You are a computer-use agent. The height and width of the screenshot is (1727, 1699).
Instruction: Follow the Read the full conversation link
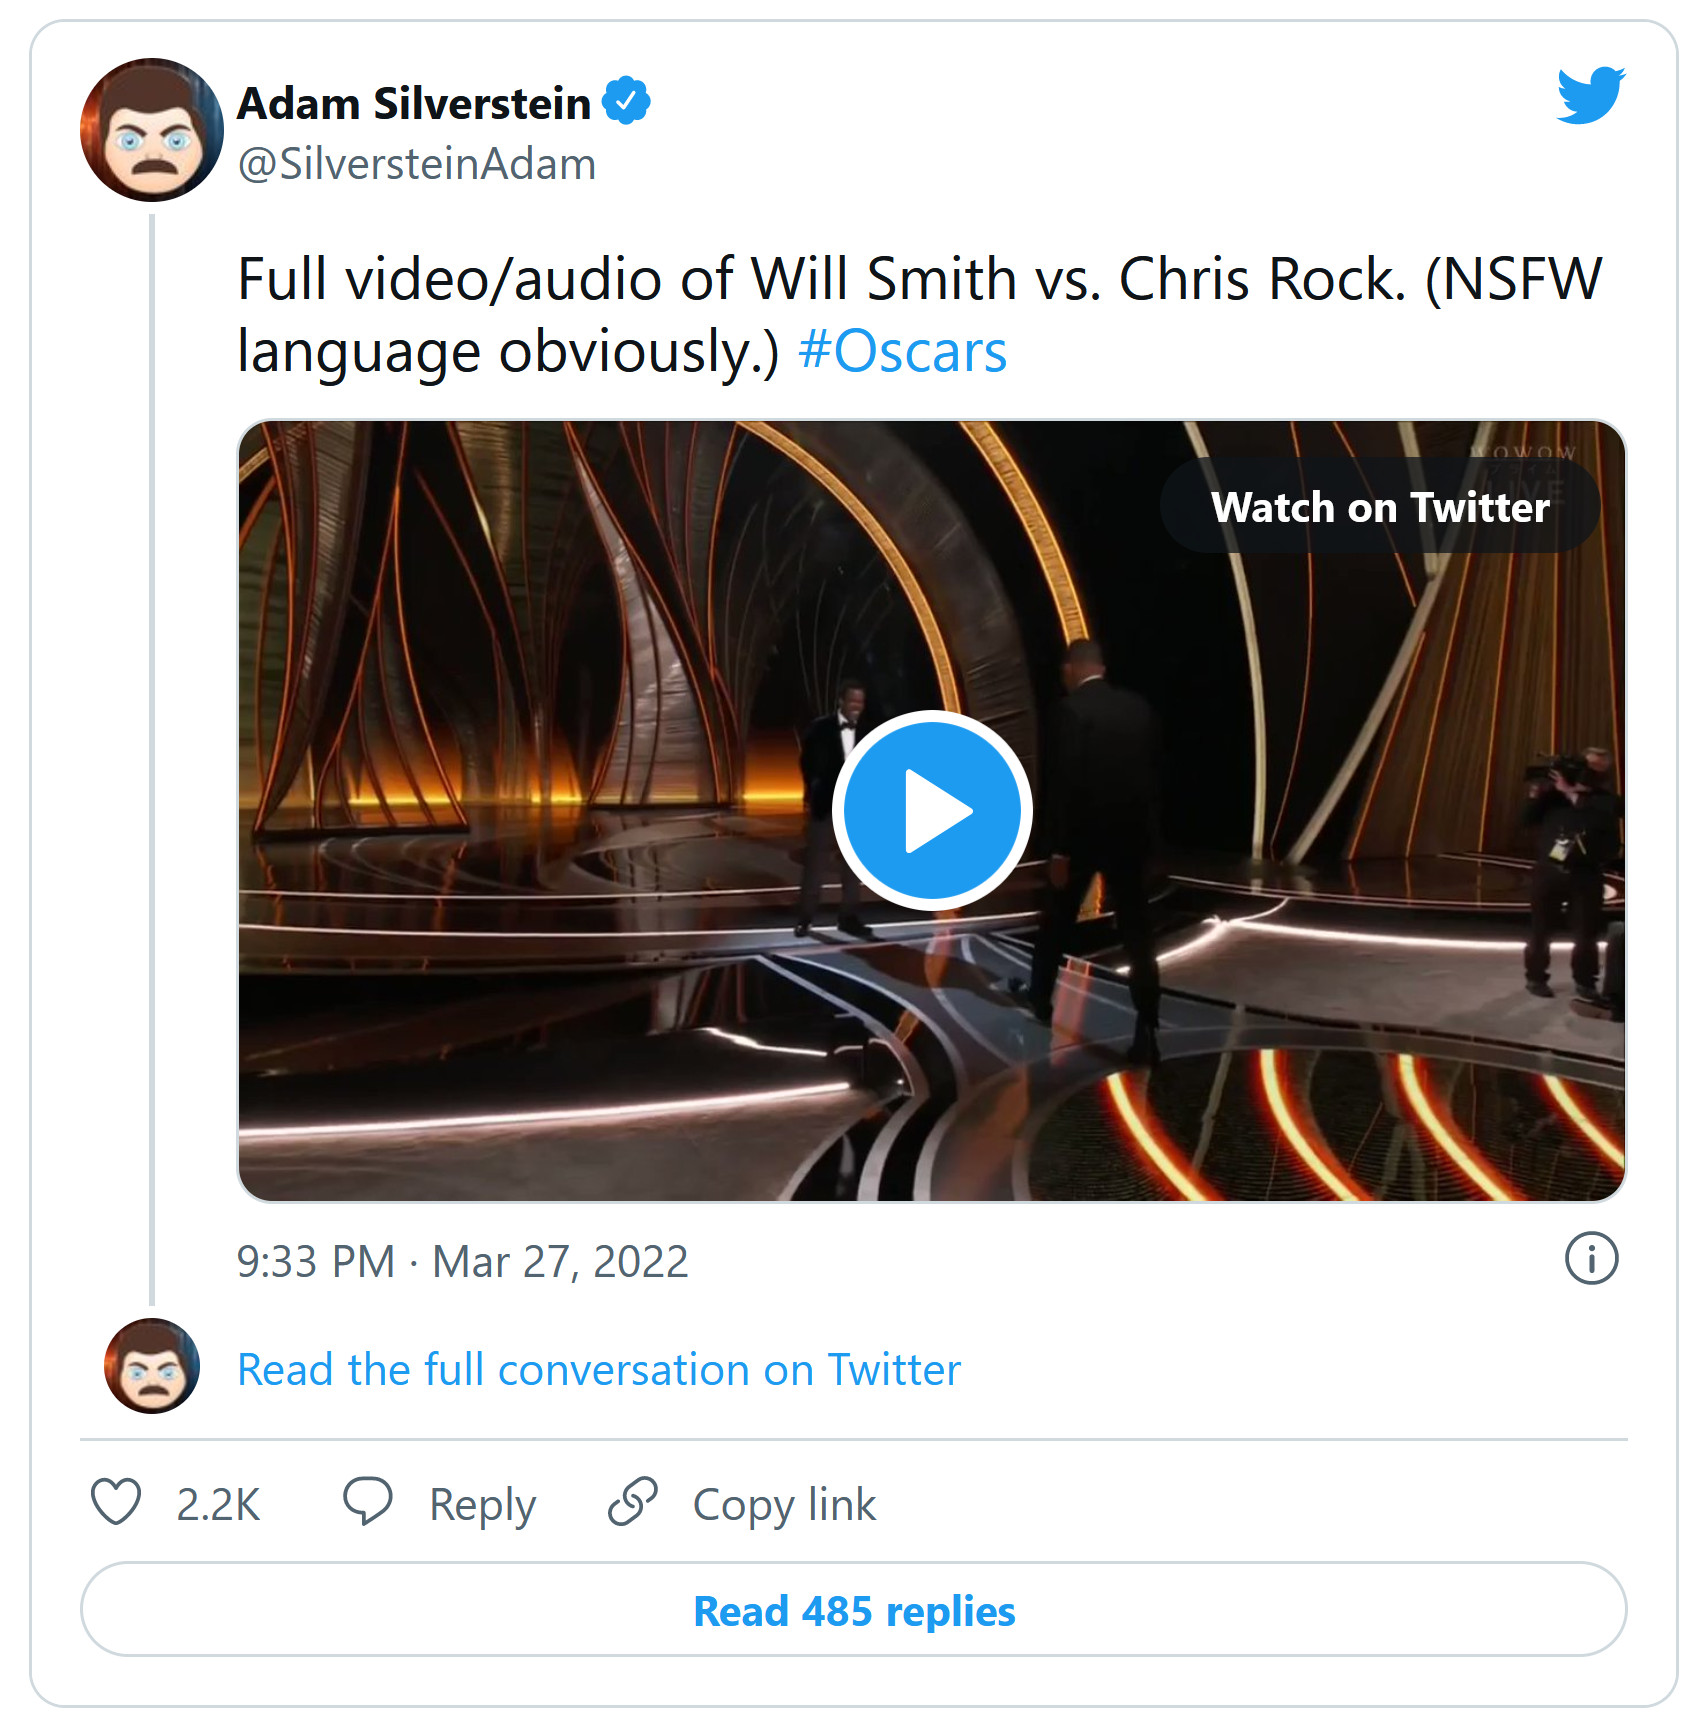599,1370
